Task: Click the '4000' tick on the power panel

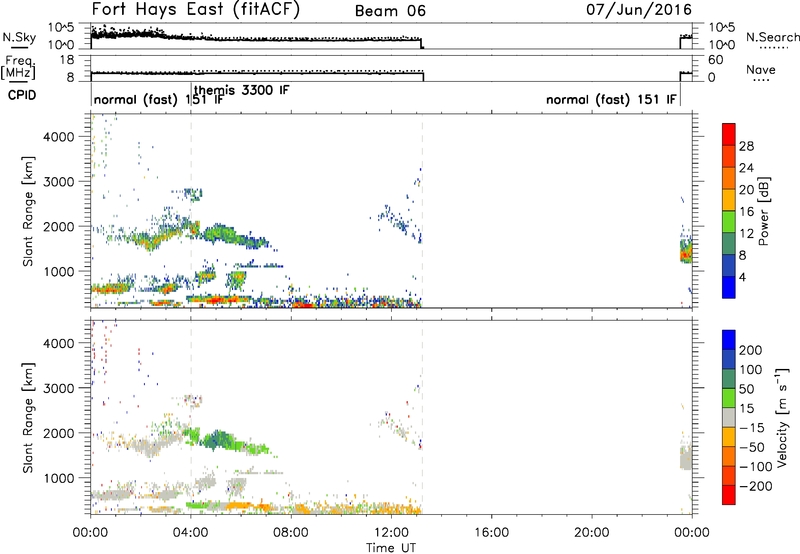Action: (x=59, y=137)
